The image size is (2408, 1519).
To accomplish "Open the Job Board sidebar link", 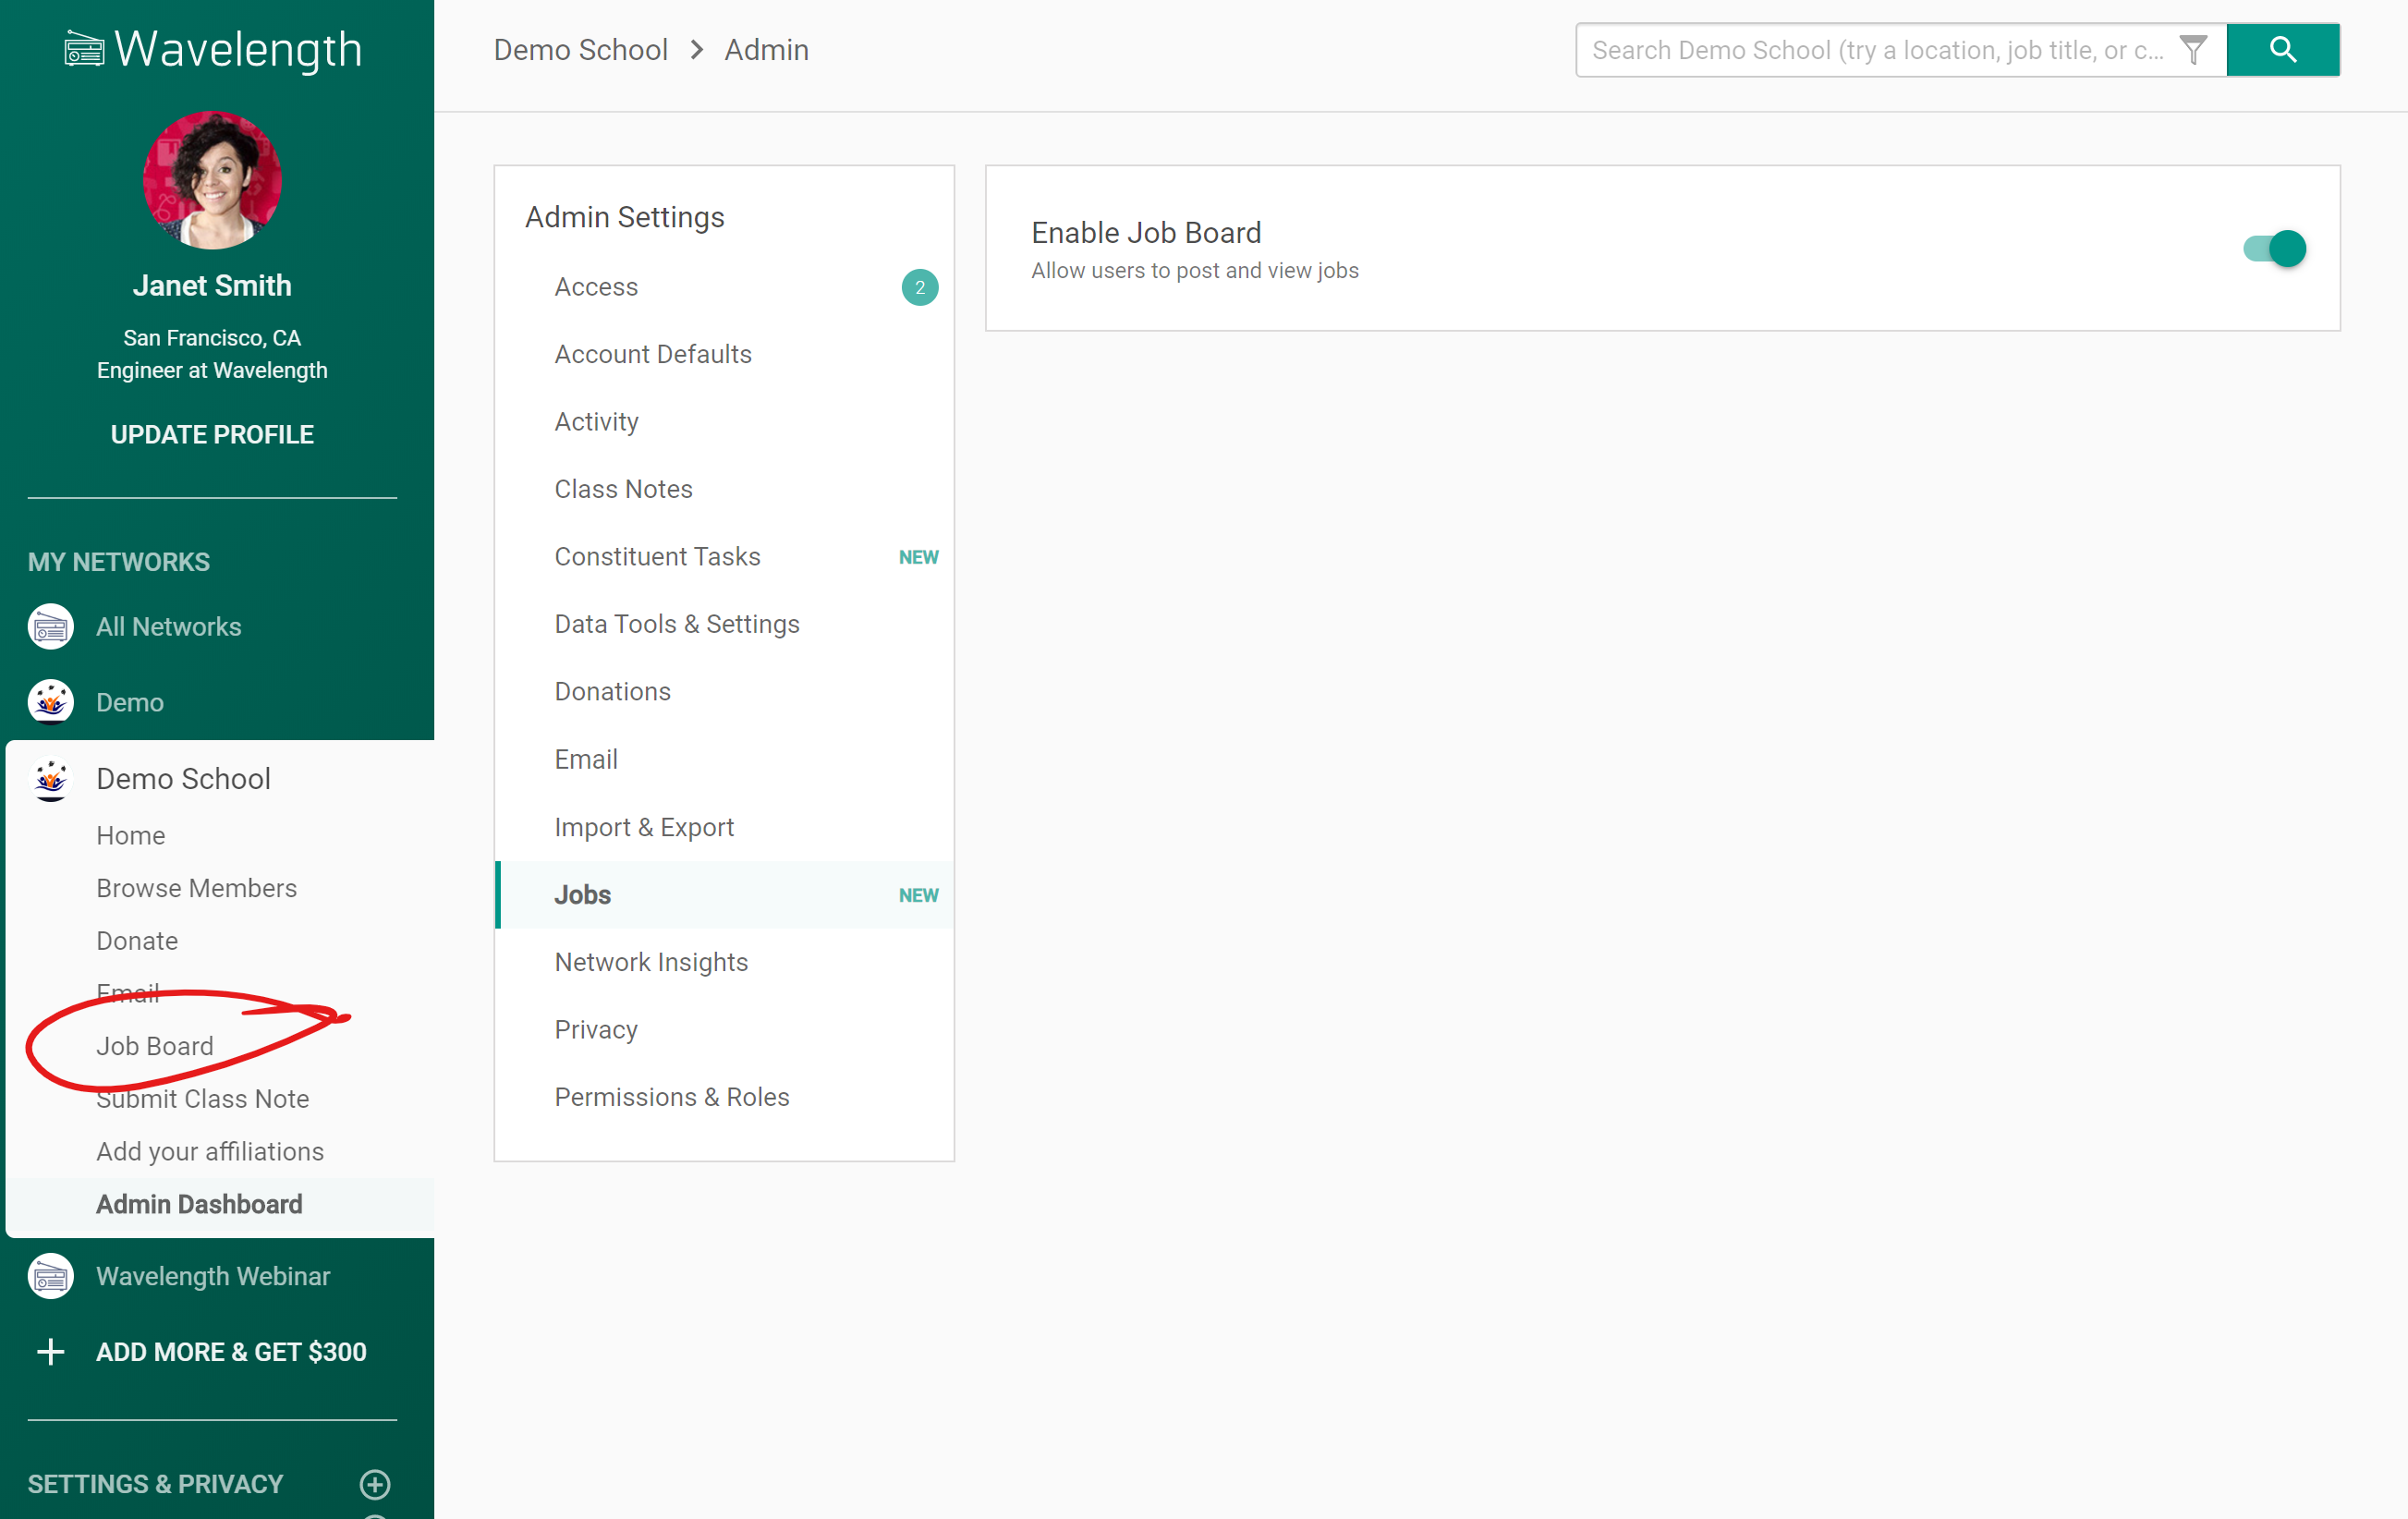I will (x=155, y=1046).
